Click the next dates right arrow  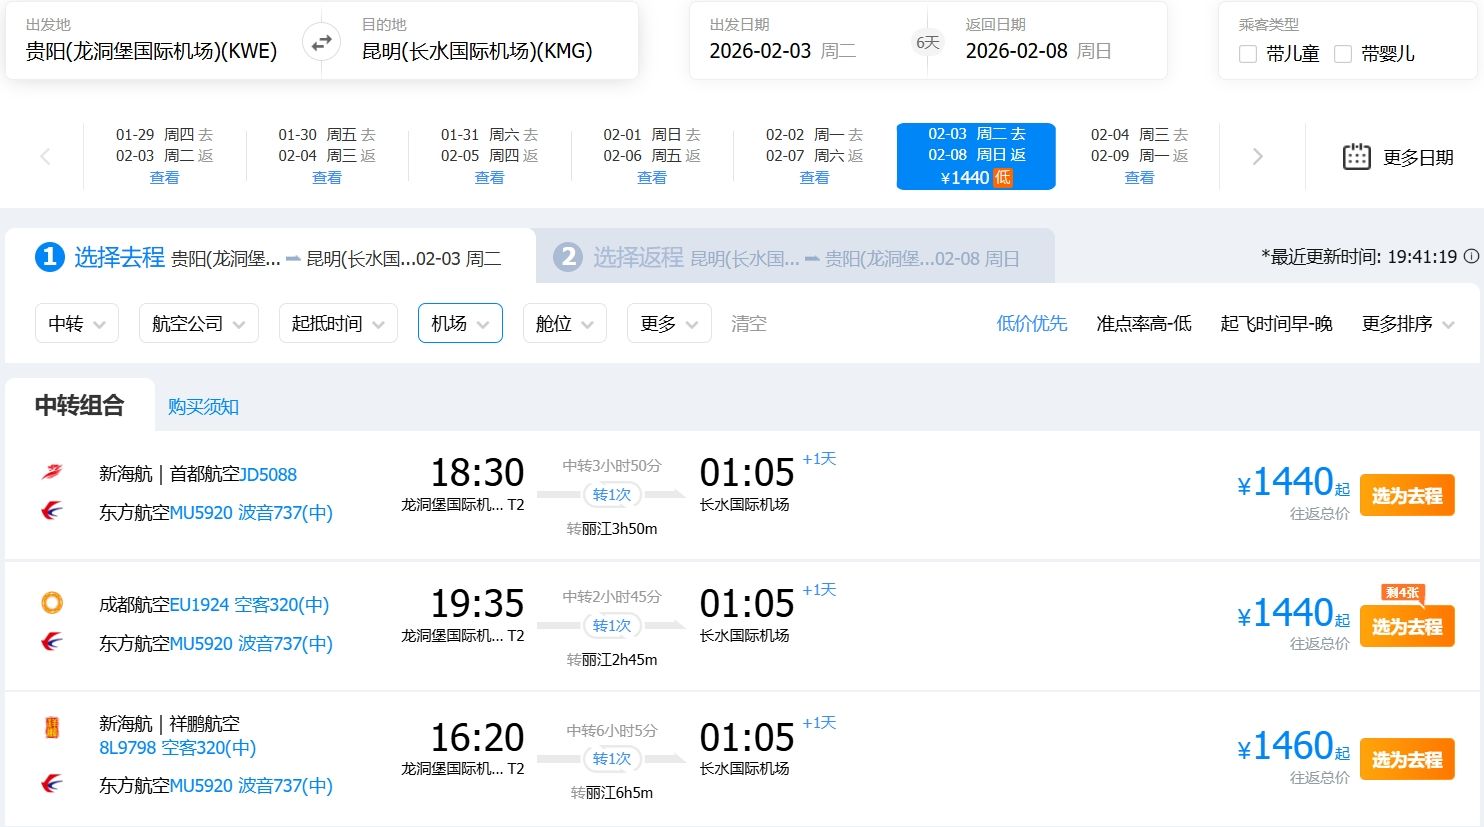[1257, 156]
